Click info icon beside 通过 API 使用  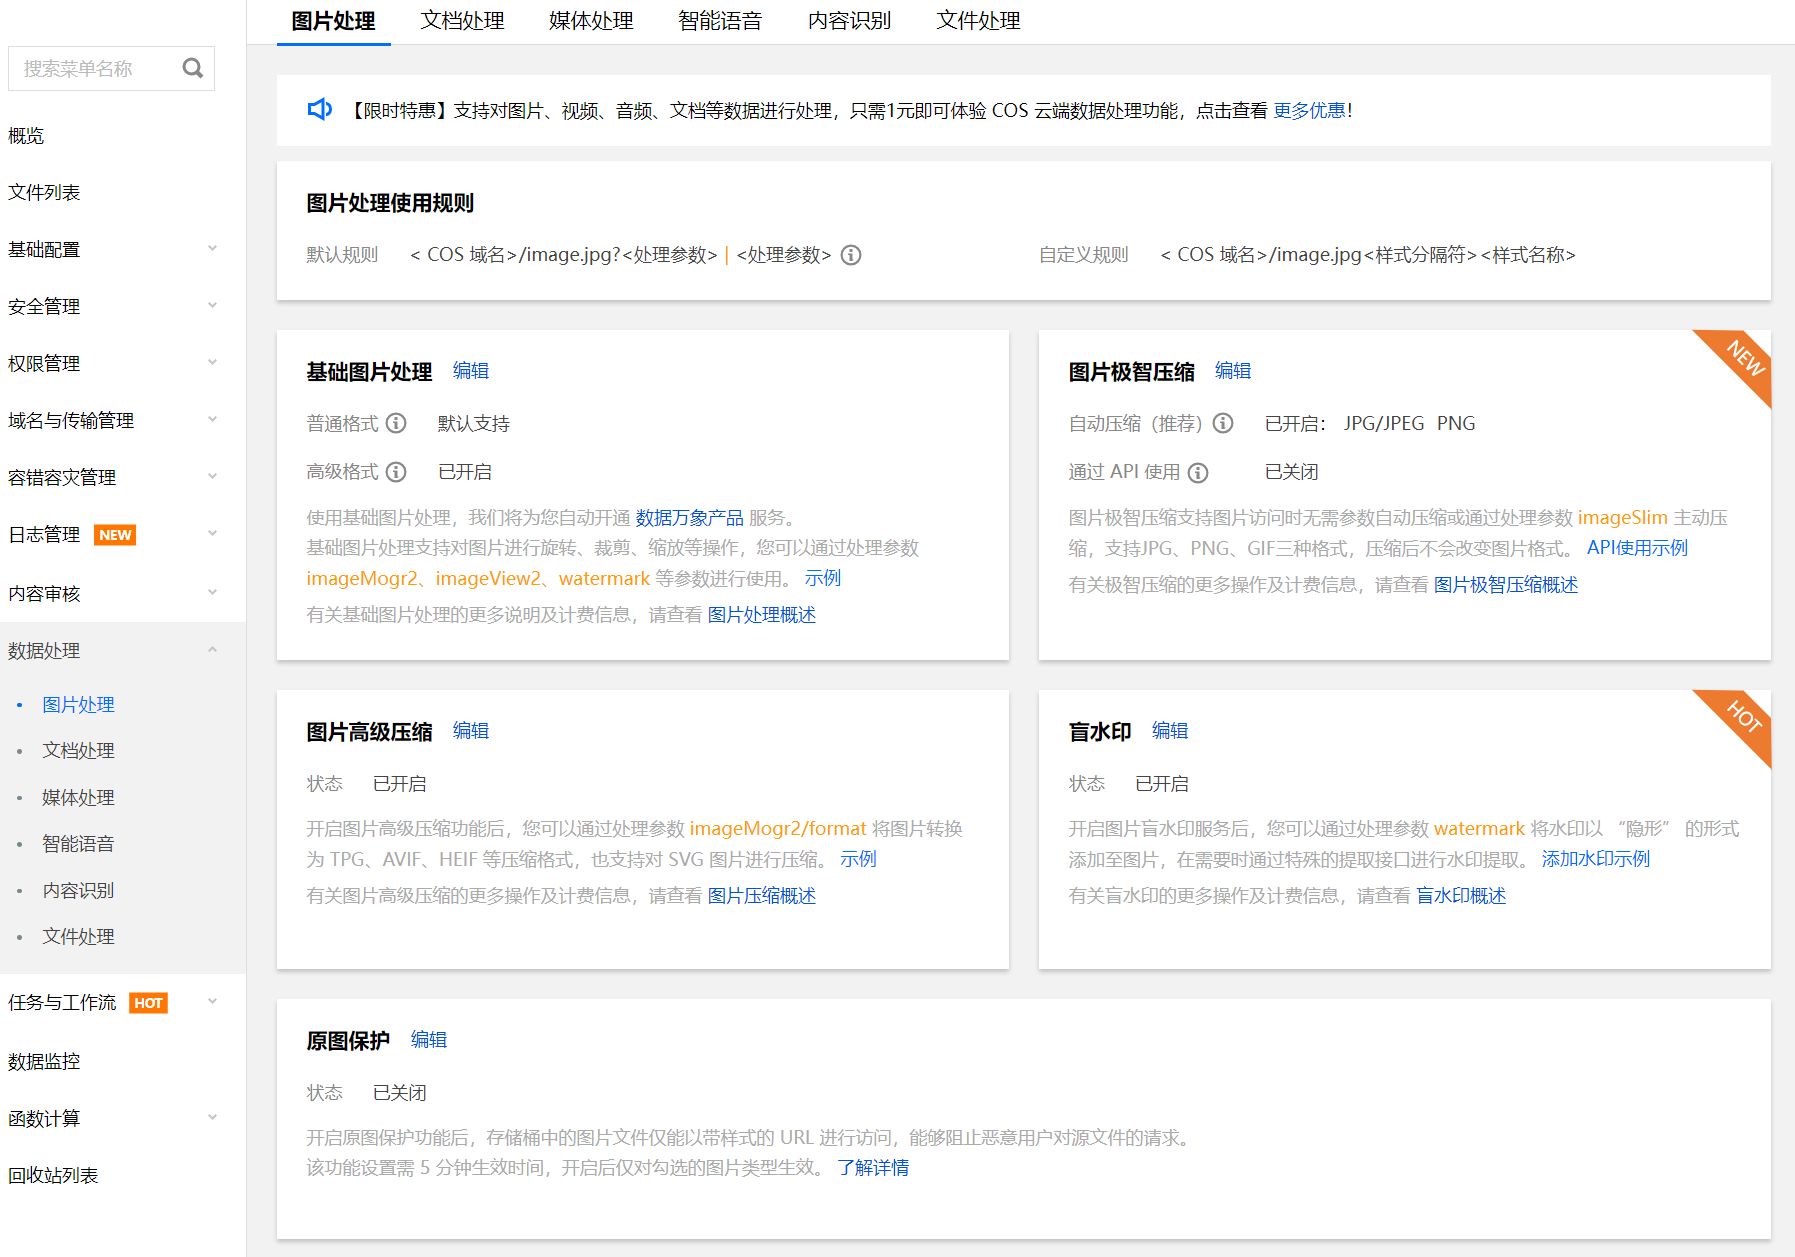pos(1198,472)
